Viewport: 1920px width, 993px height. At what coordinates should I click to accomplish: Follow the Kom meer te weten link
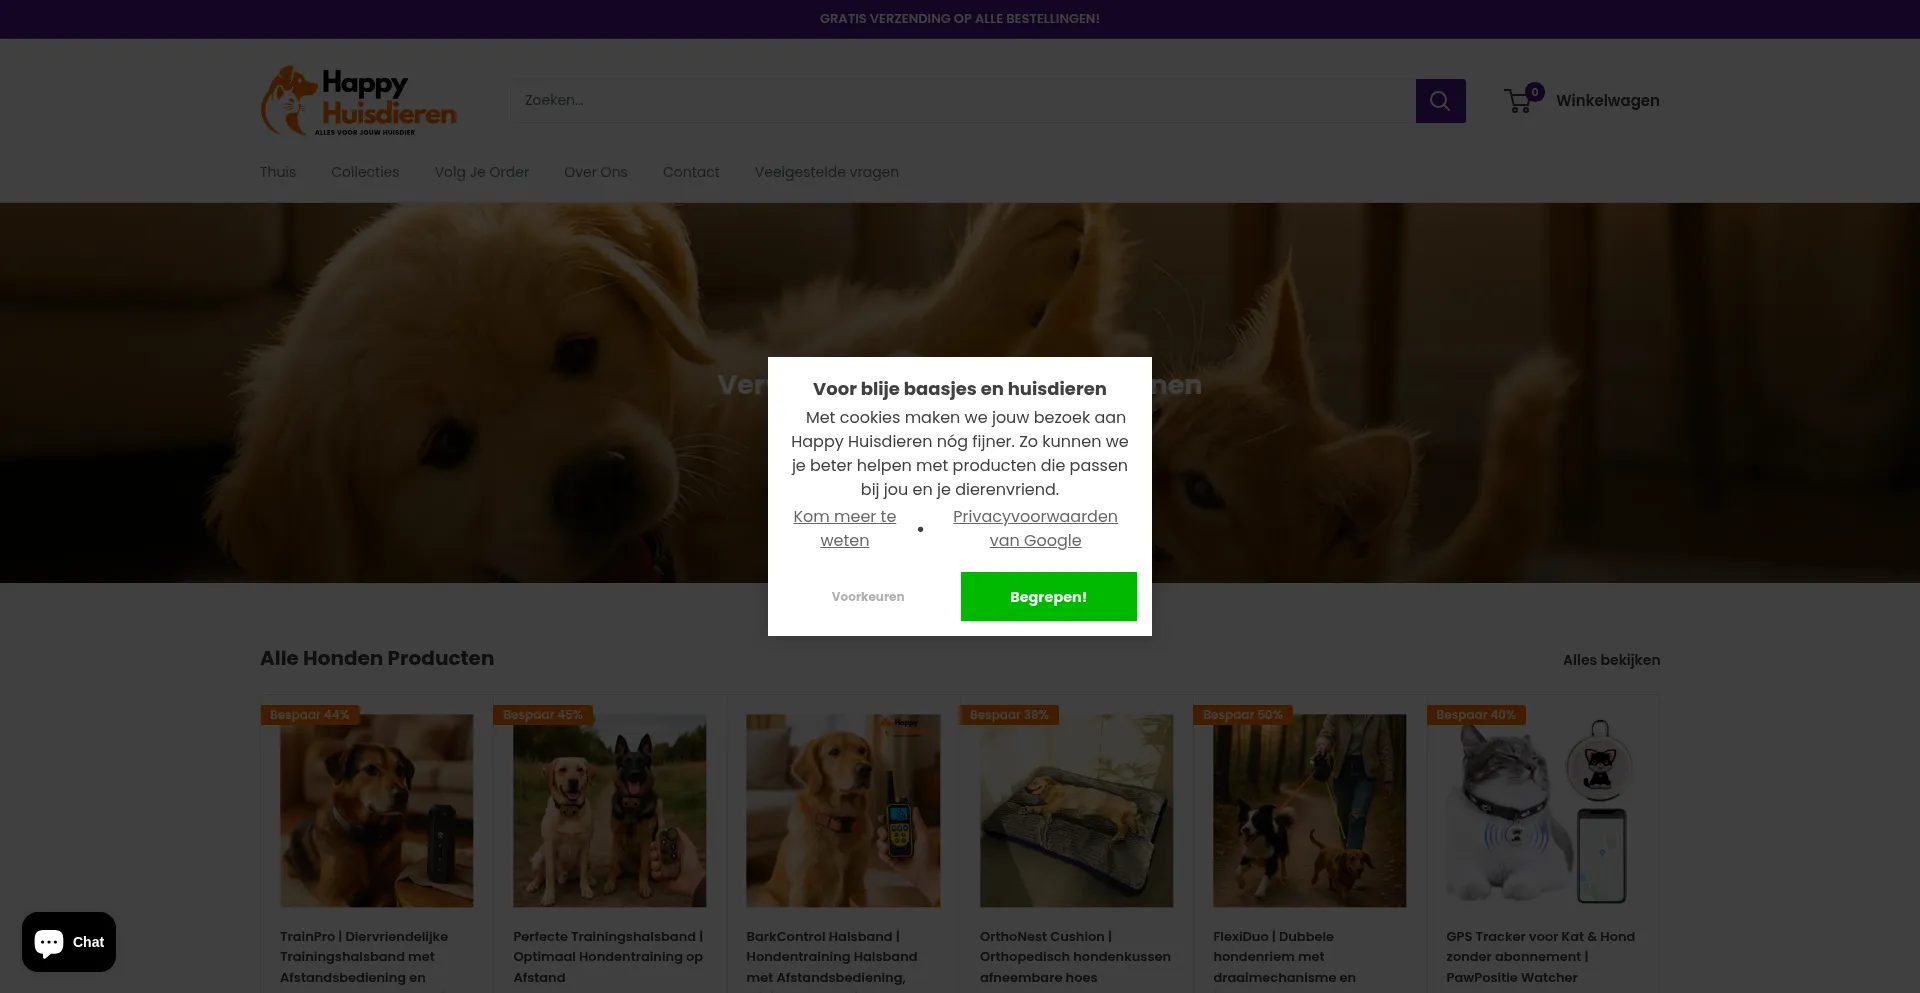click(x=844, y=528)
